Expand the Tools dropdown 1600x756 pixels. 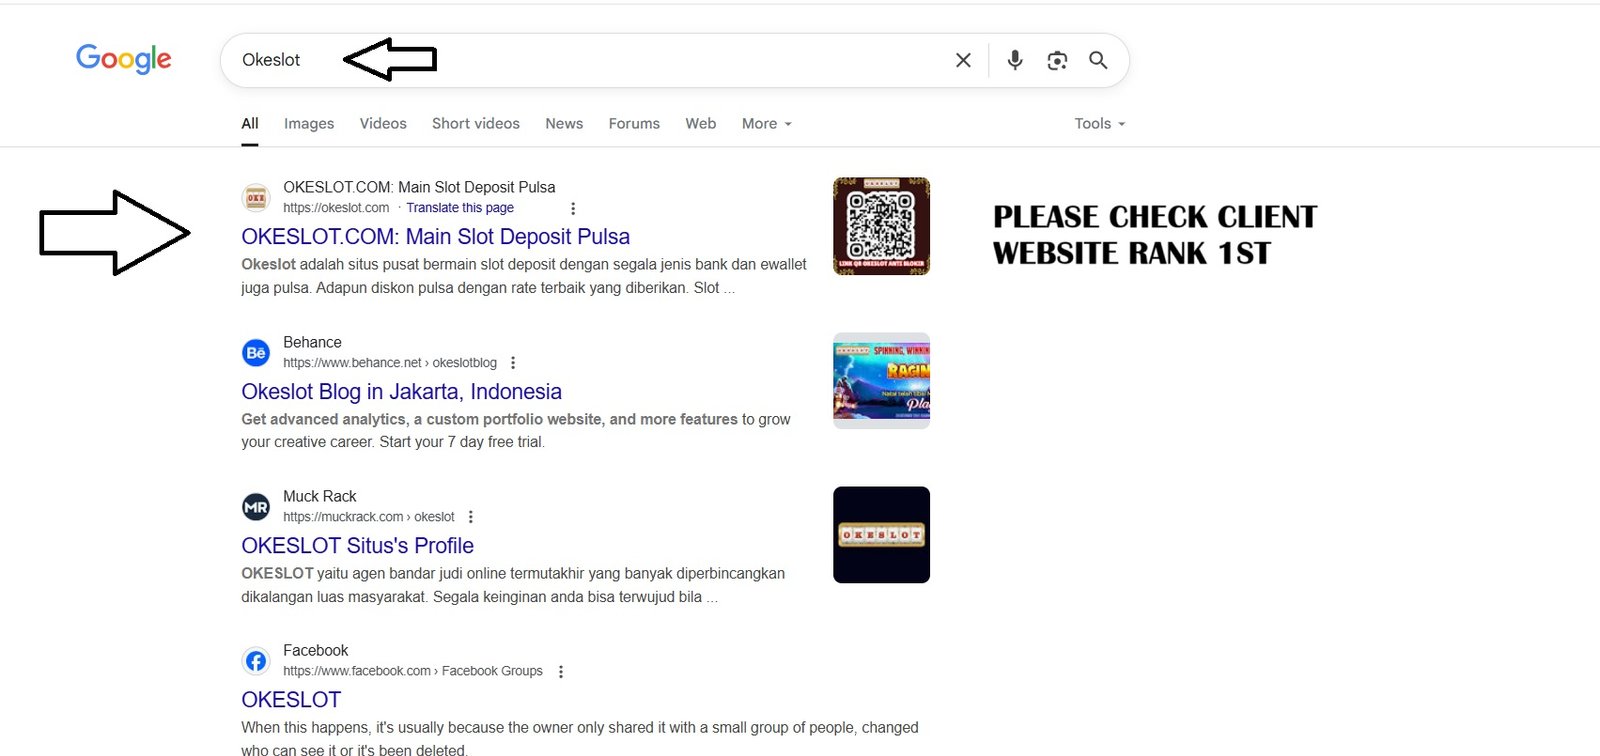(x=1100, y=124)
